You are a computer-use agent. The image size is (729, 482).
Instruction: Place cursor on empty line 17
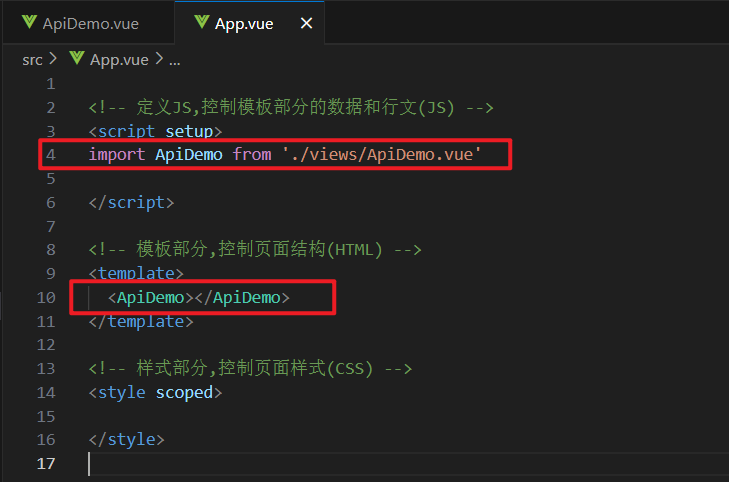tap(409, 464)
